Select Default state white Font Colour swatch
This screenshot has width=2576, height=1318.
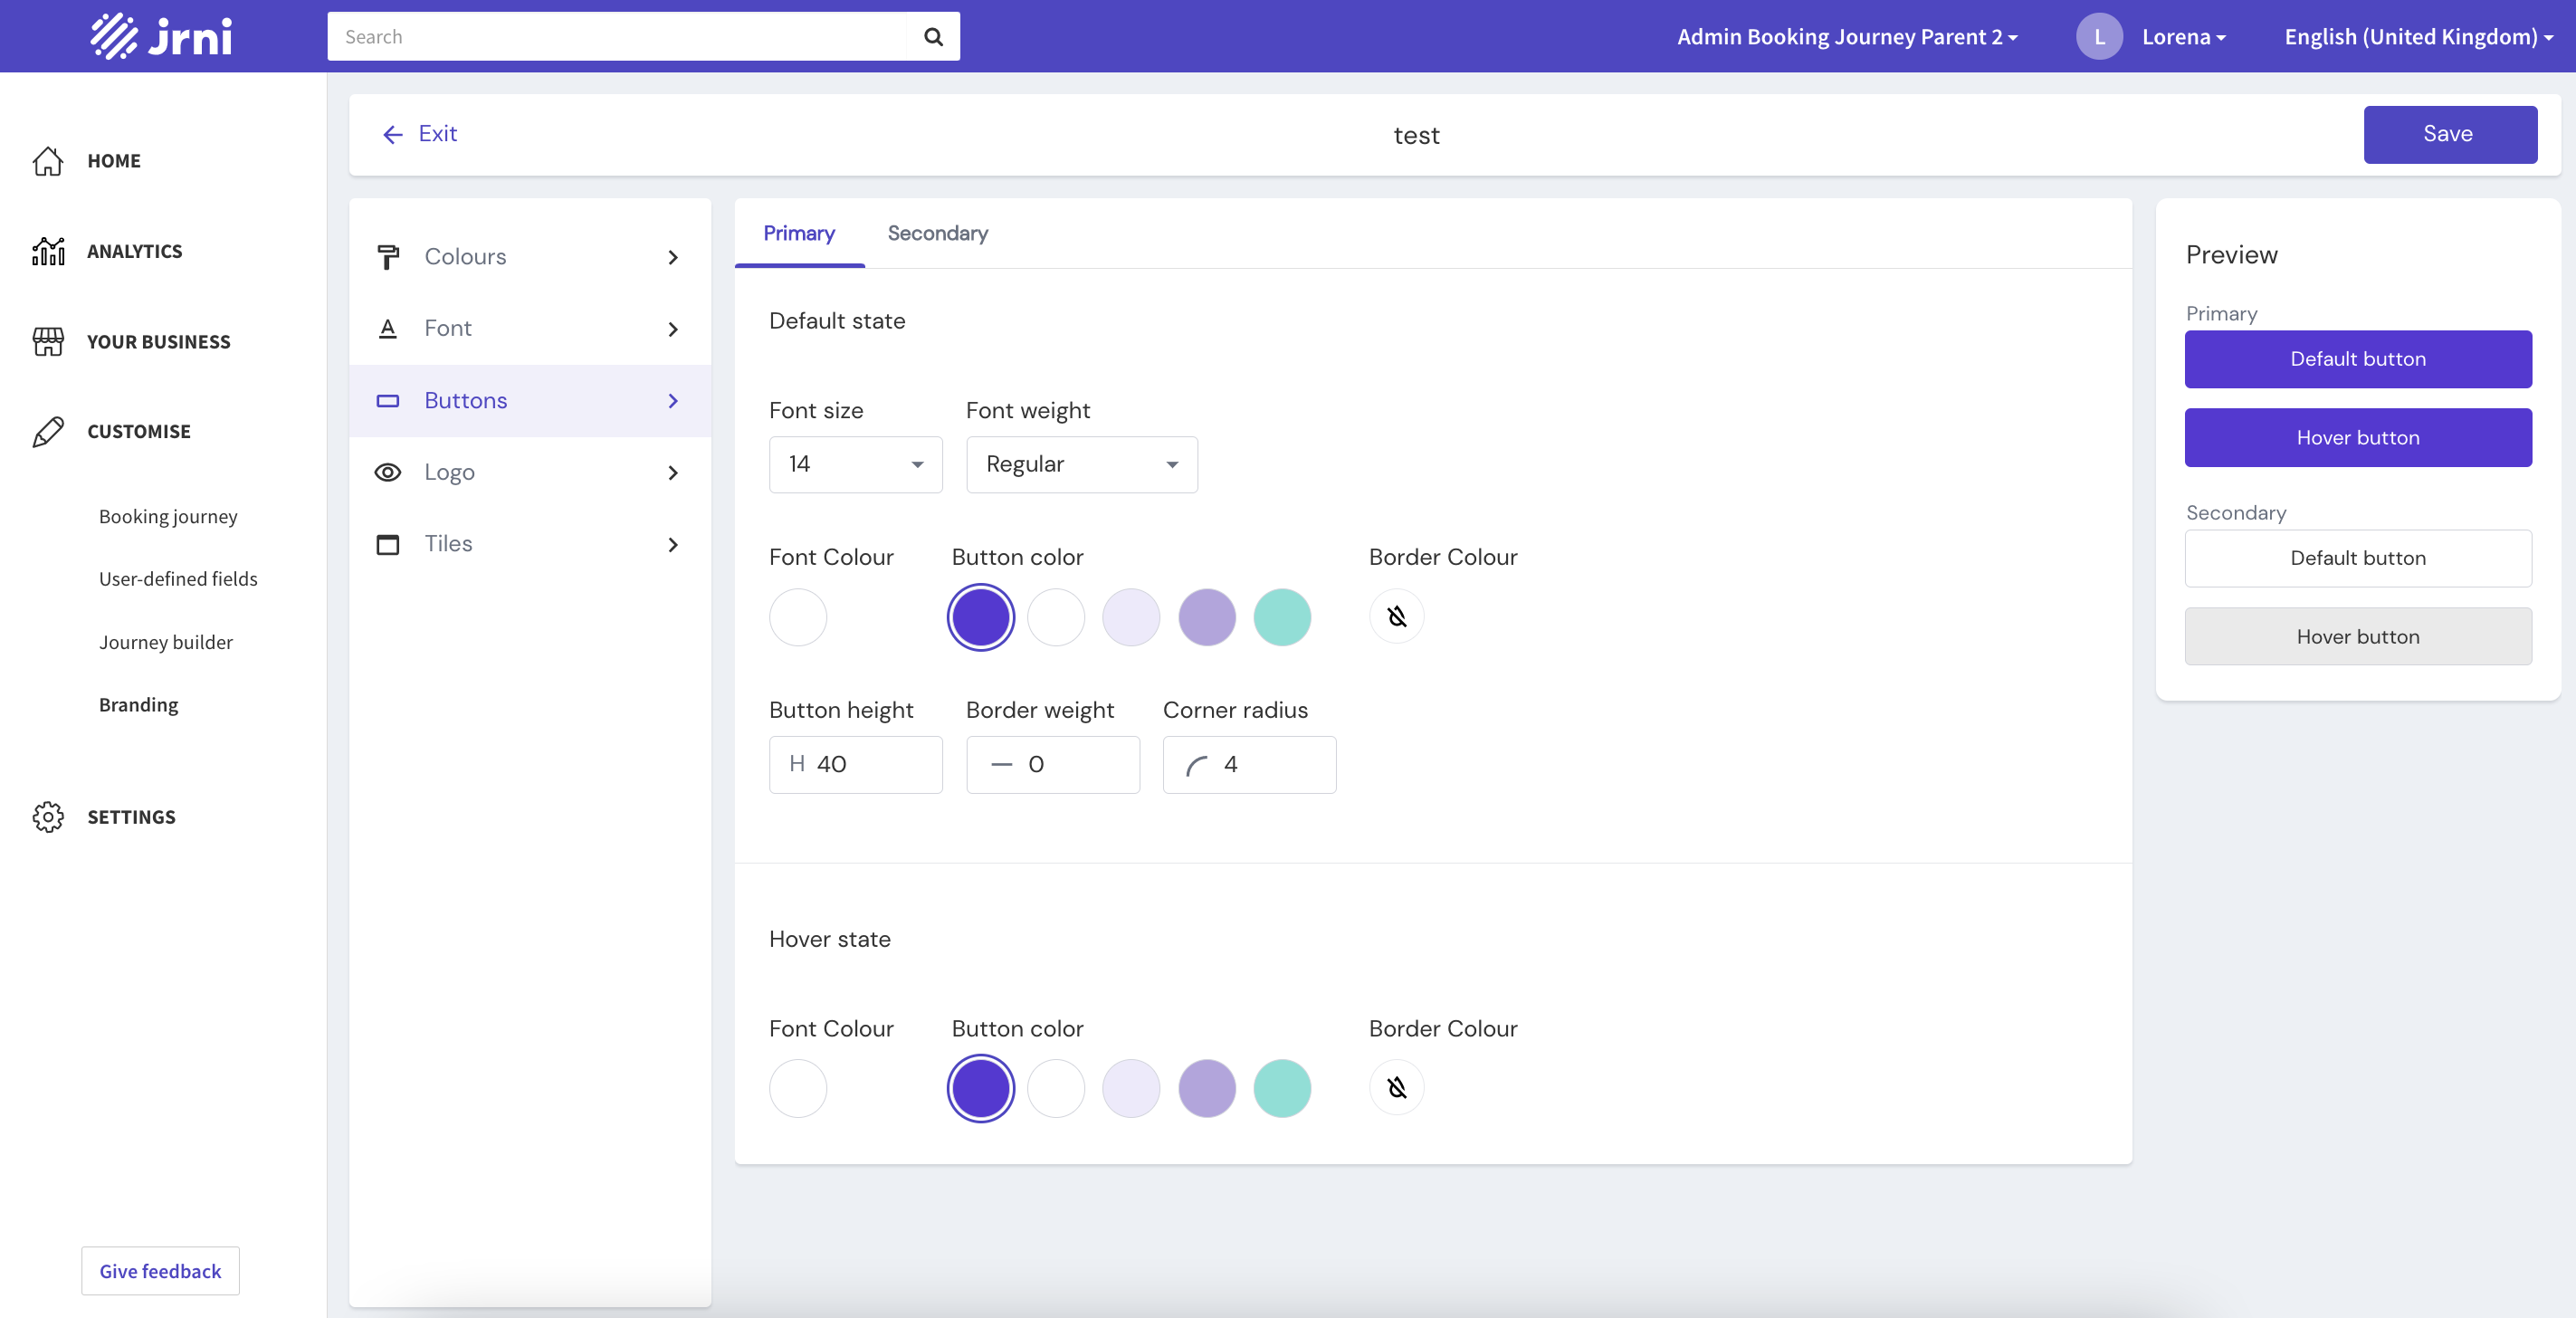point(798,617)
